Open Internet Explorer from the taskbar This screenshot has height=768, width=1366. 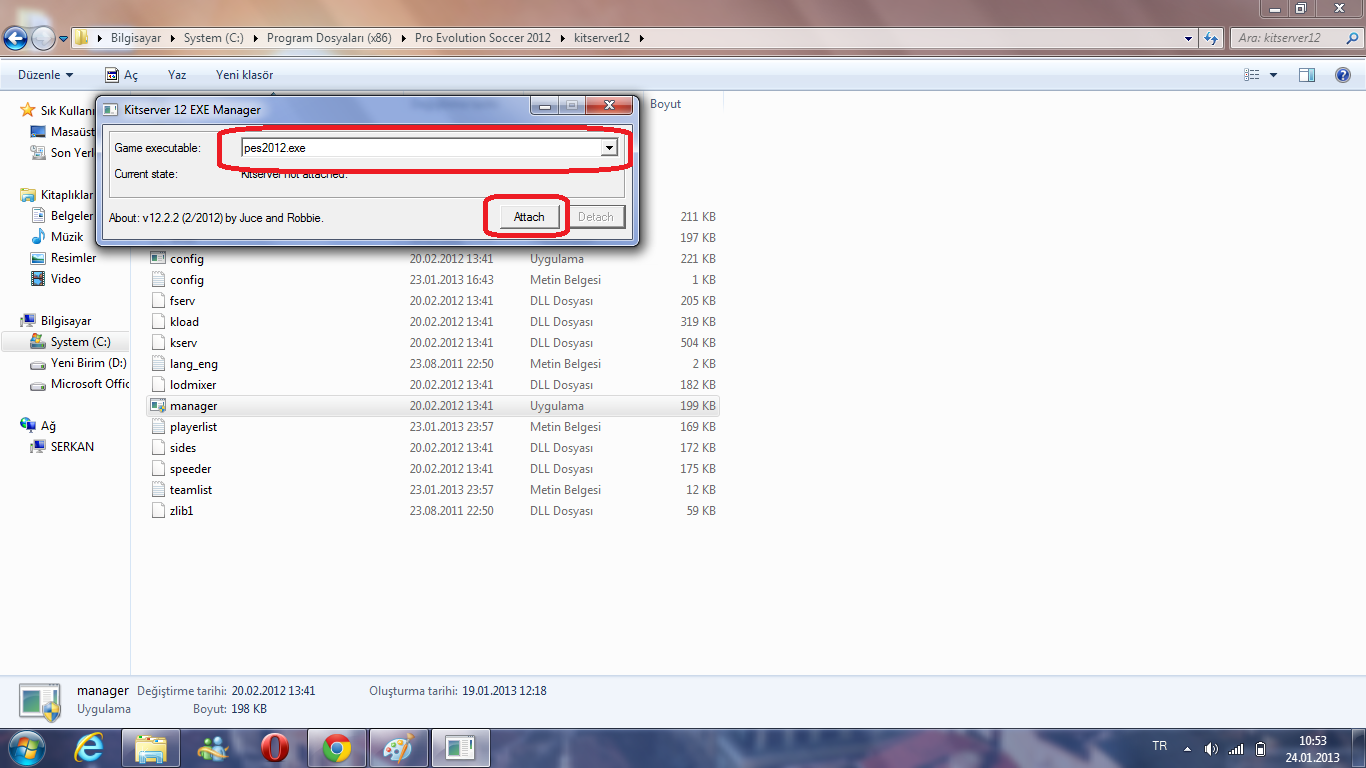[89, 748]
